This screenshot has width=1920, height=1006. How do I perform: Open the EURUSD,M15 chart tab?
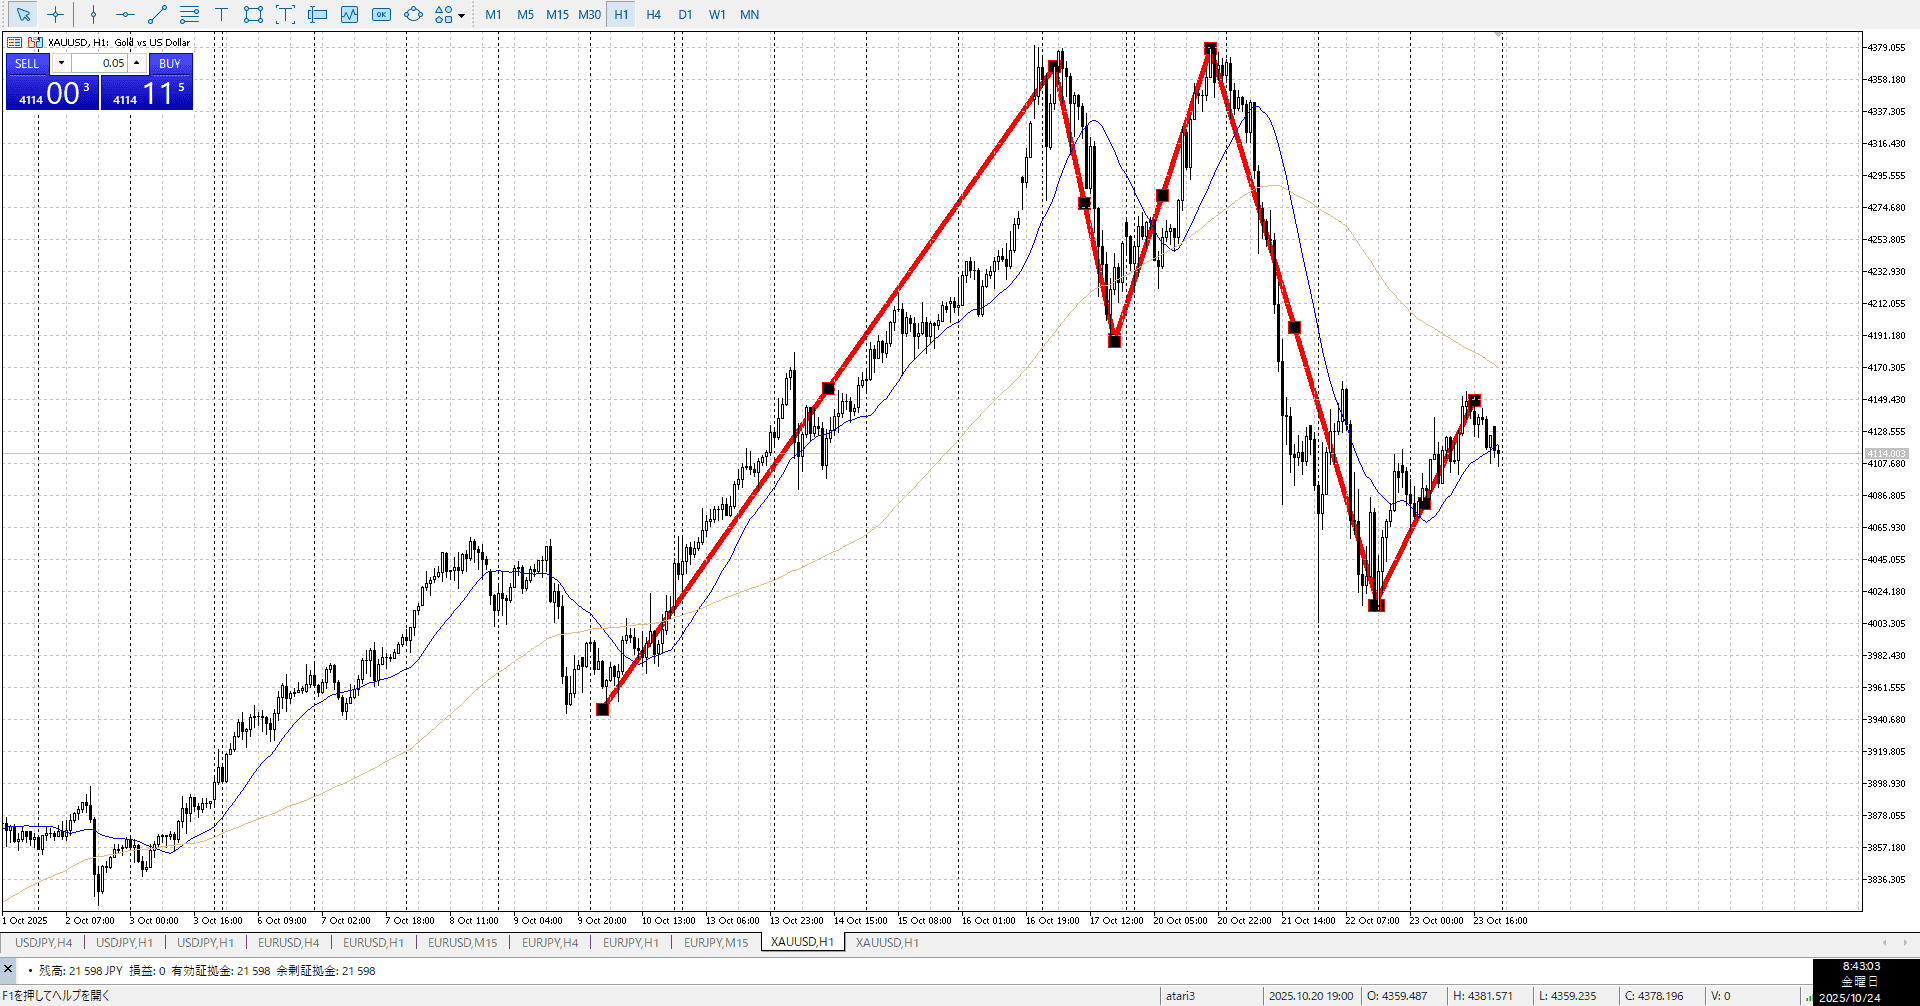462,942
